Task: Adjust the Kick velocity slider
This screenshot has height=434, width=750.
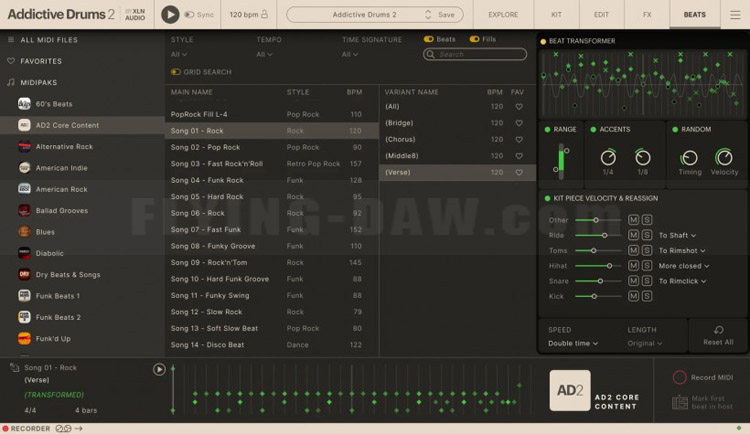Action: tap(598, 296)
